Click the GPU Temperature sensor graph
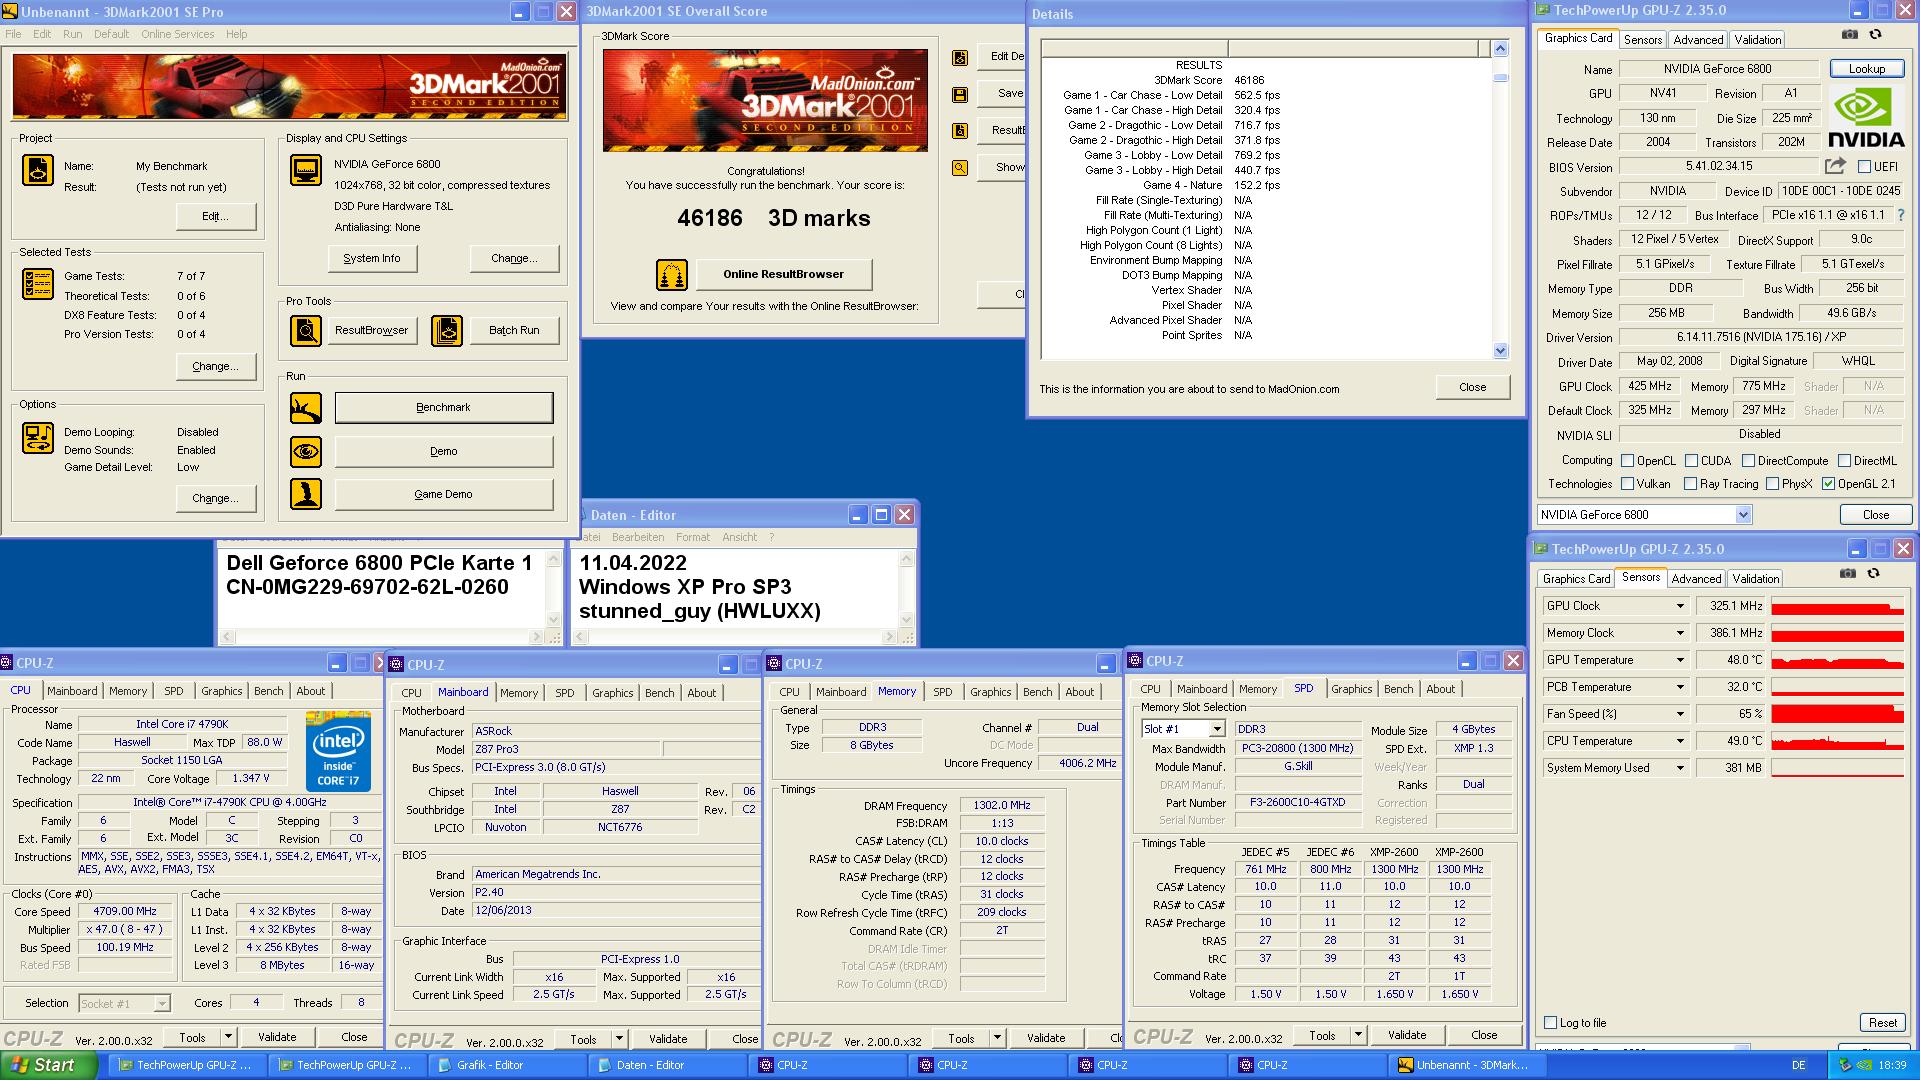This screenshot has width=1920, height=1080. [x=1837, y=660]
